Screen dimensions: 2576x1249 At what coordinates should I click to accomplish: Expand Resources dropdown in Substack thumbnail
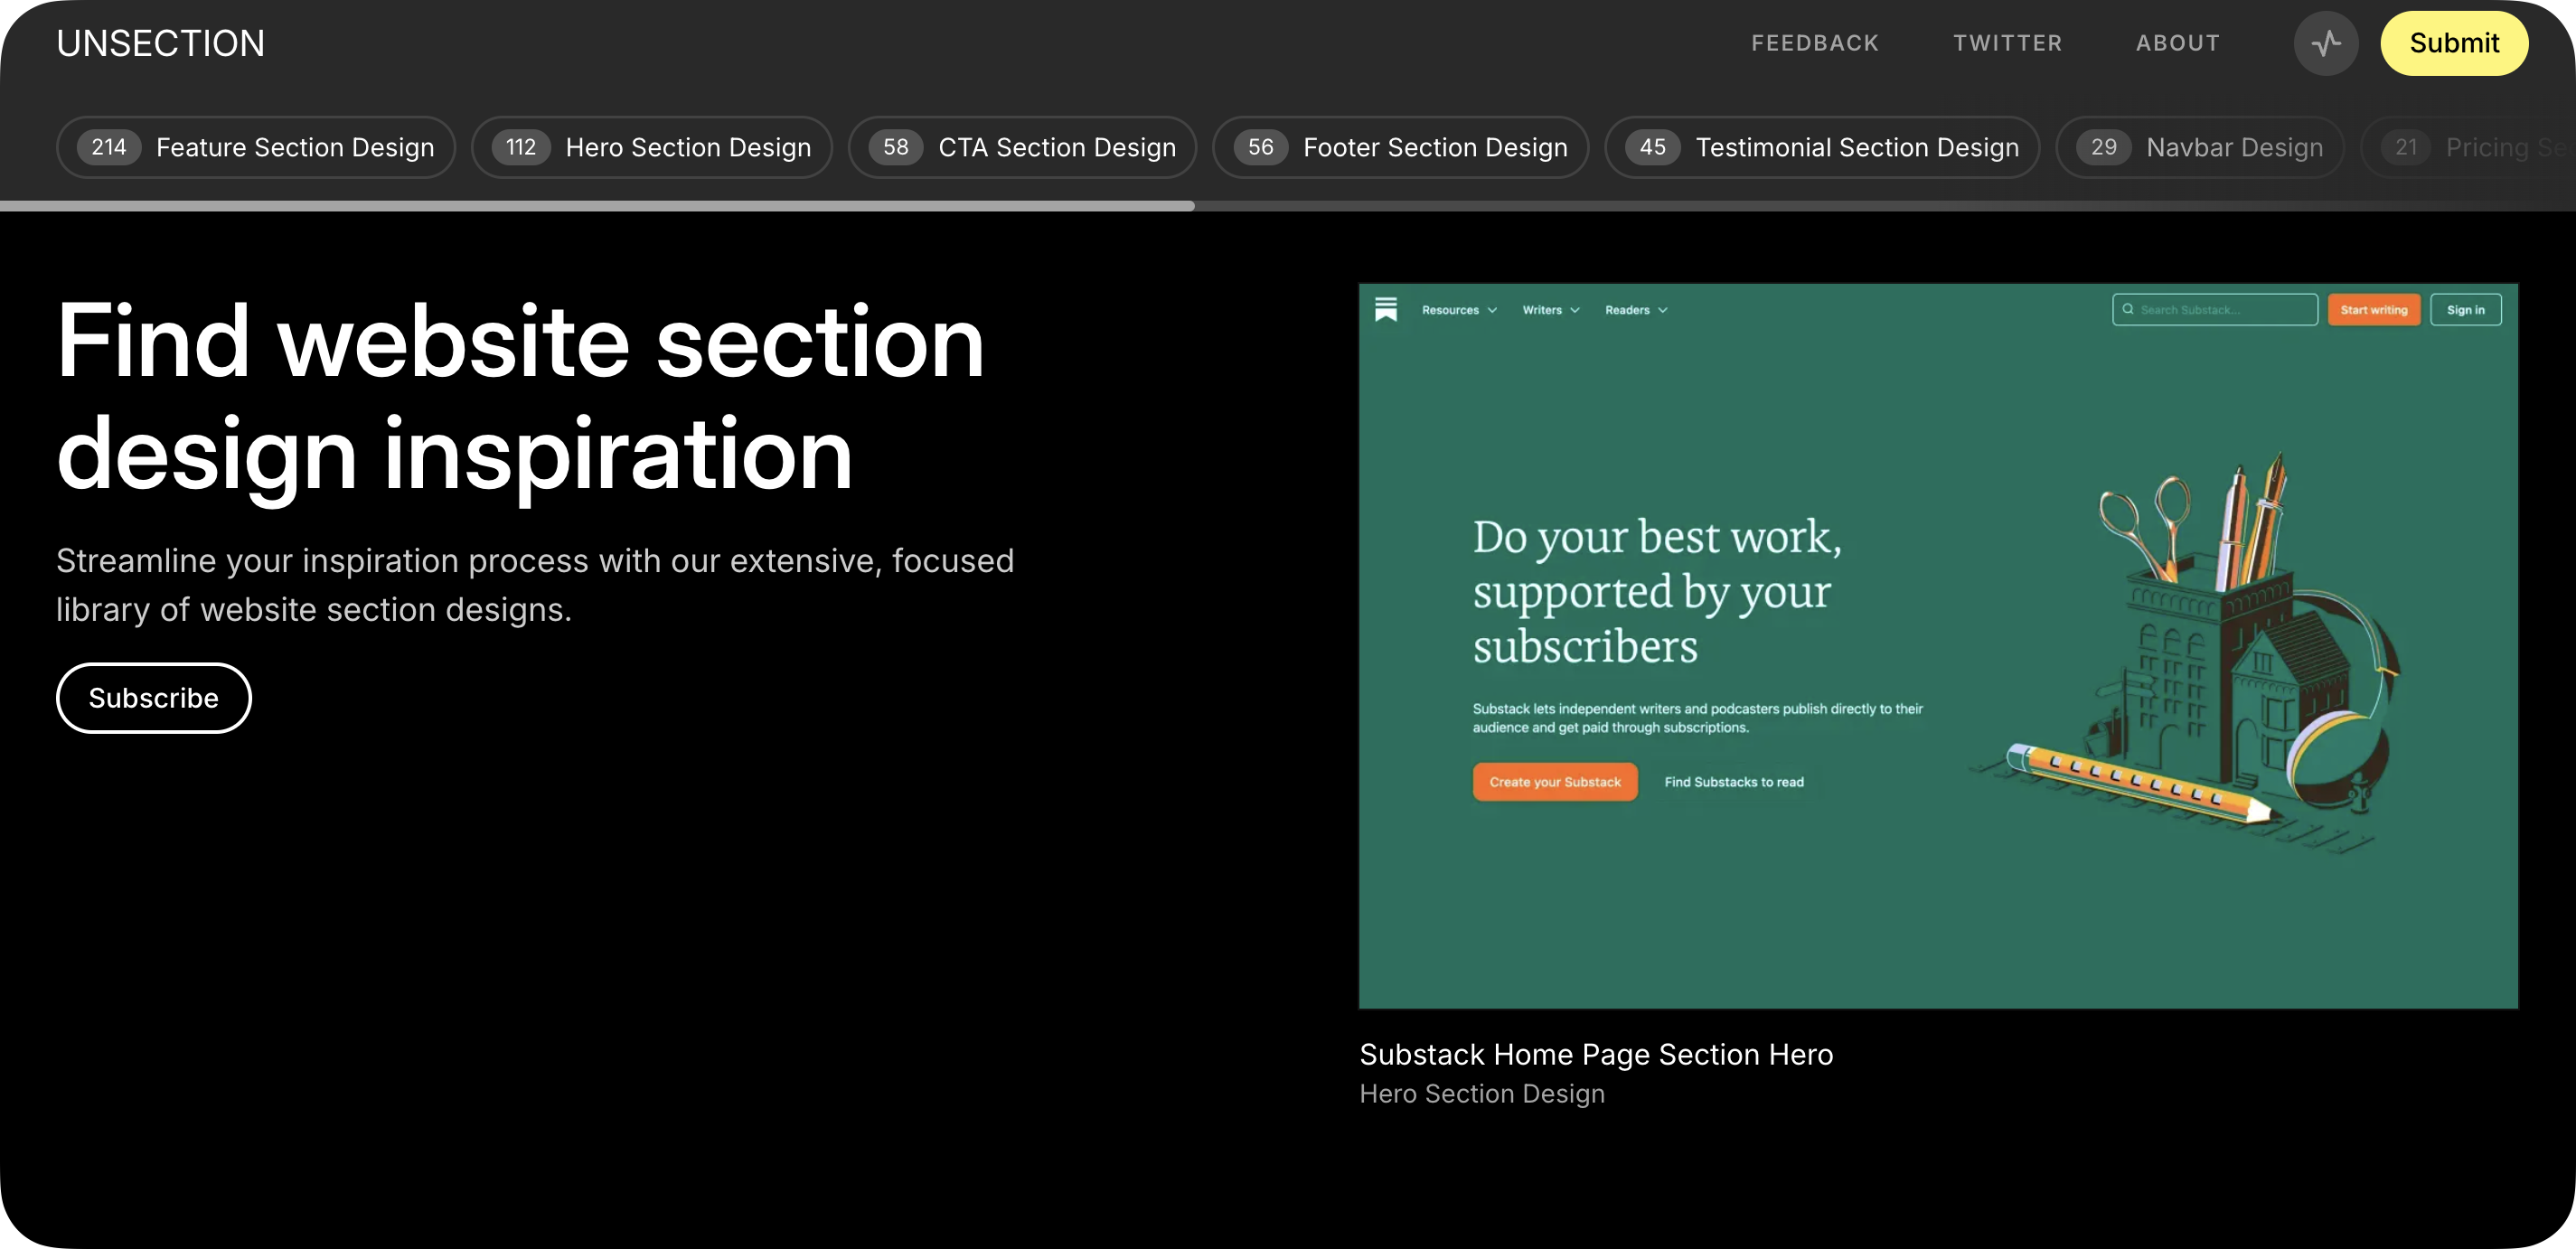tap(1459, 310)
